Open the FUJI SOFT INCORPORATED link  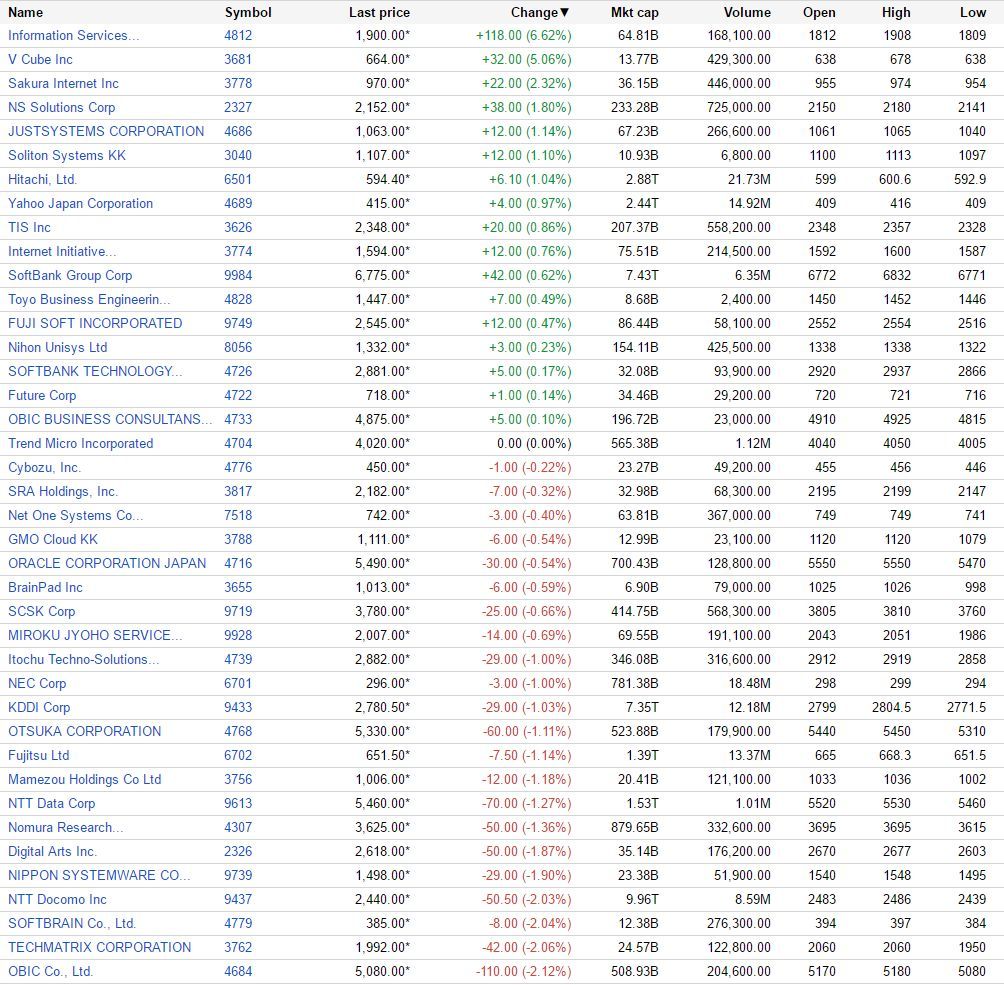coord(95,323)
